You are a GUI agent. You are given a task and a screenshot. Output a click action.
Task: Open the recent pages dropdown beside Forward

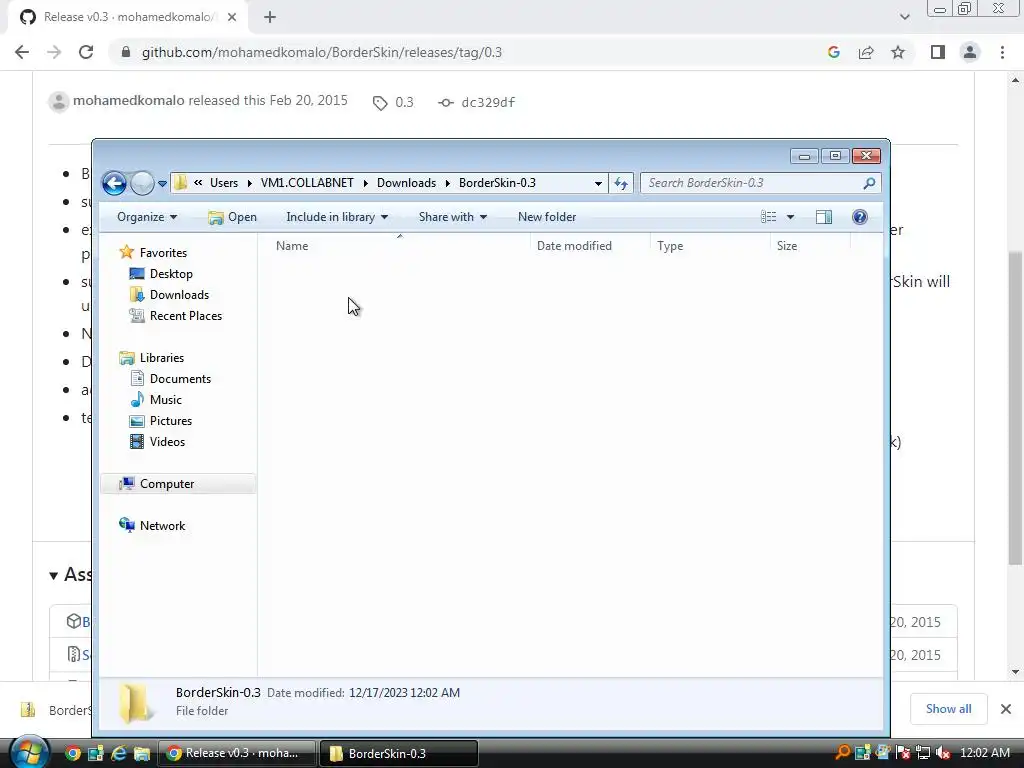click(162, 184)
